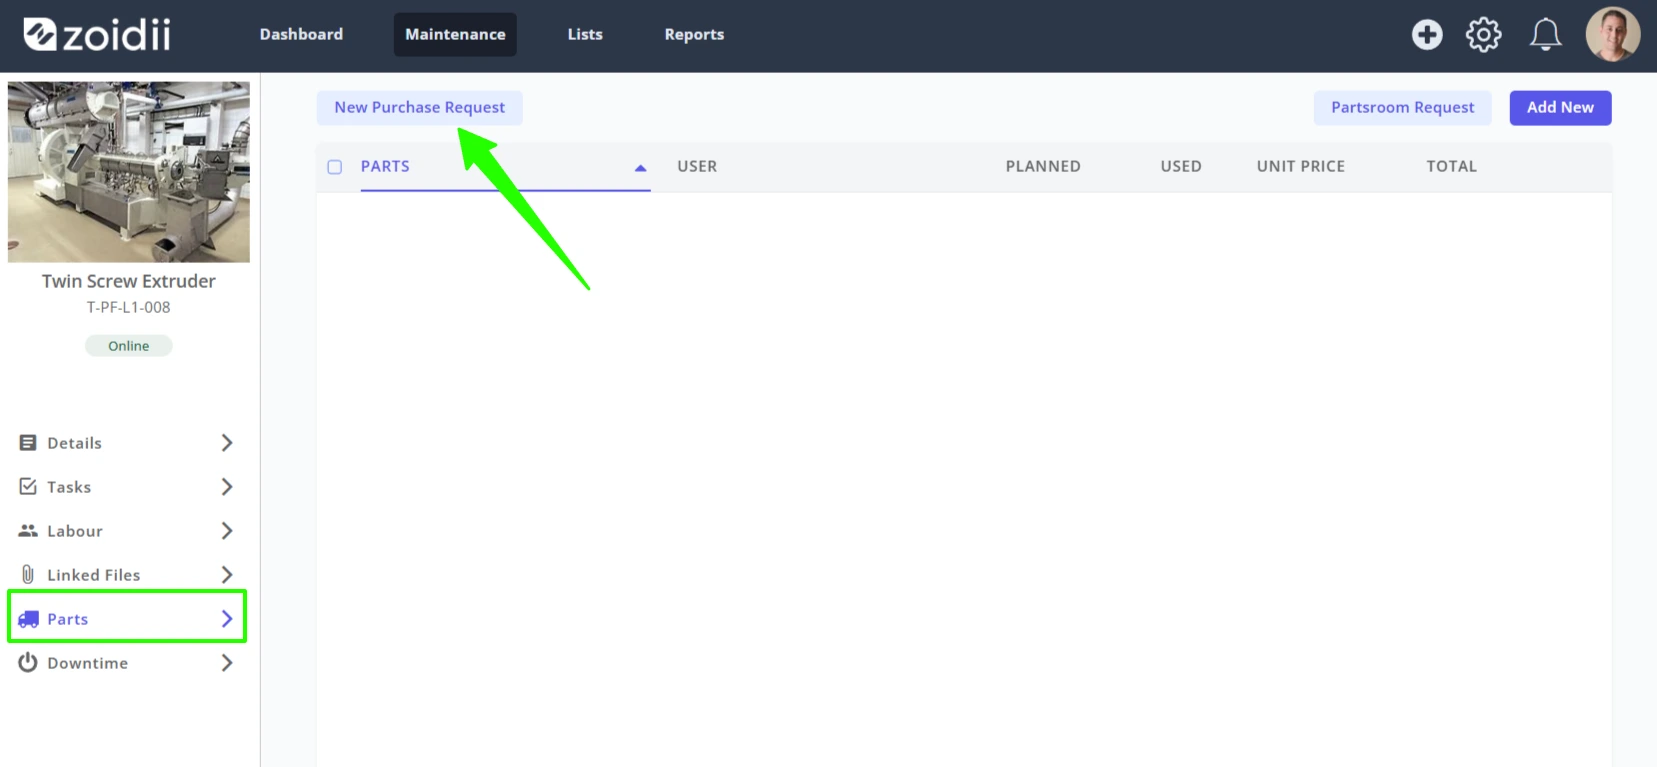
Task: Go to the Dashboard tab
Action: [301, 34]
